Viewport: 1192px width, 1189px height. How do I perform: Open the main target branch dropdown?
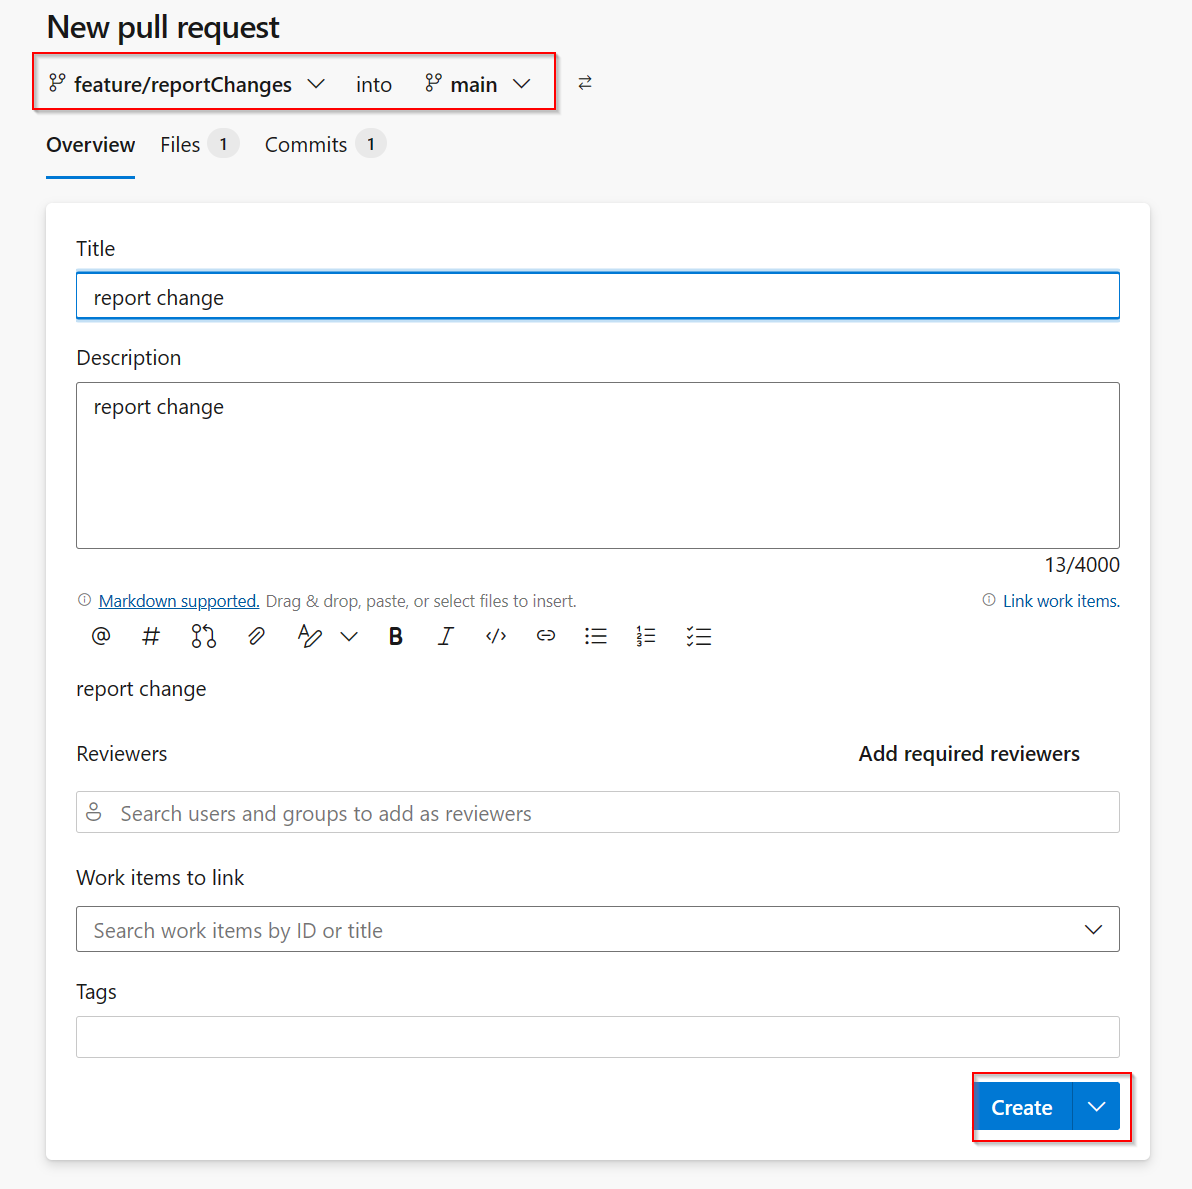click(521, 84)
